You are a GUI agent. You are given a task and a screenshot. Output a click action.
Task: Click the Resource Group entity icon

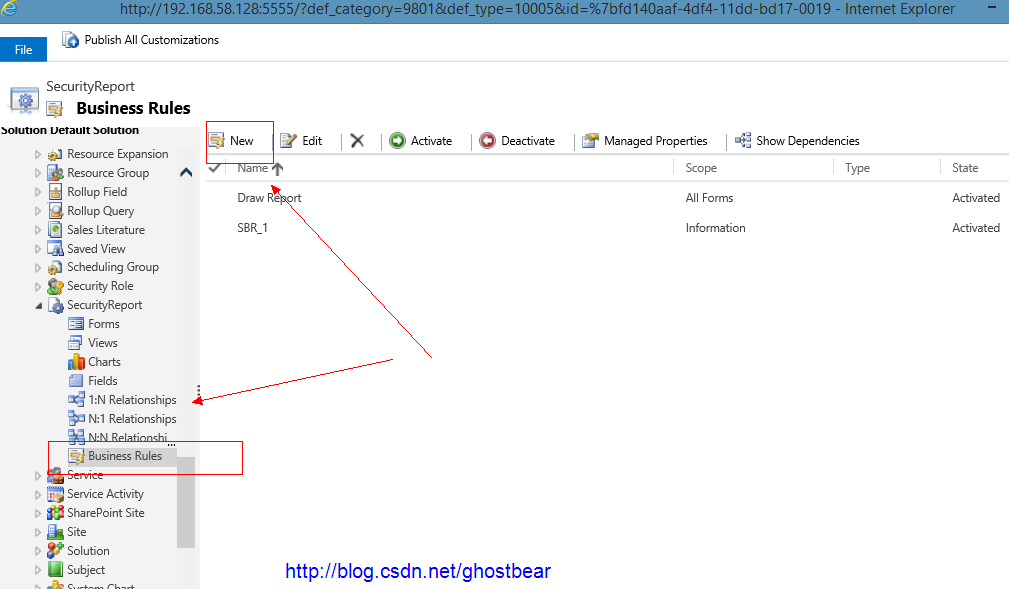55,173
